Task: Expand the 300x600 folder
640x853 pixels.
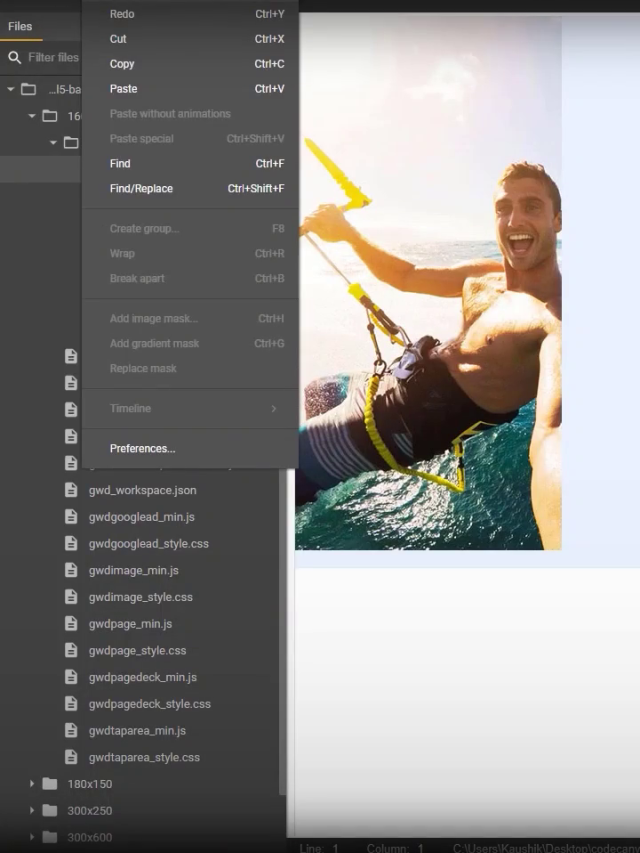Action: pyautogui.click(x=32, y=837)
